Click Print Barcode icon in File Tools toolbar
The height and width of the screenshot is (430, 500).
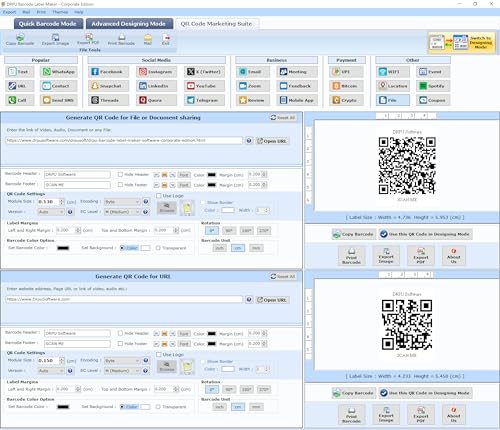121,39
